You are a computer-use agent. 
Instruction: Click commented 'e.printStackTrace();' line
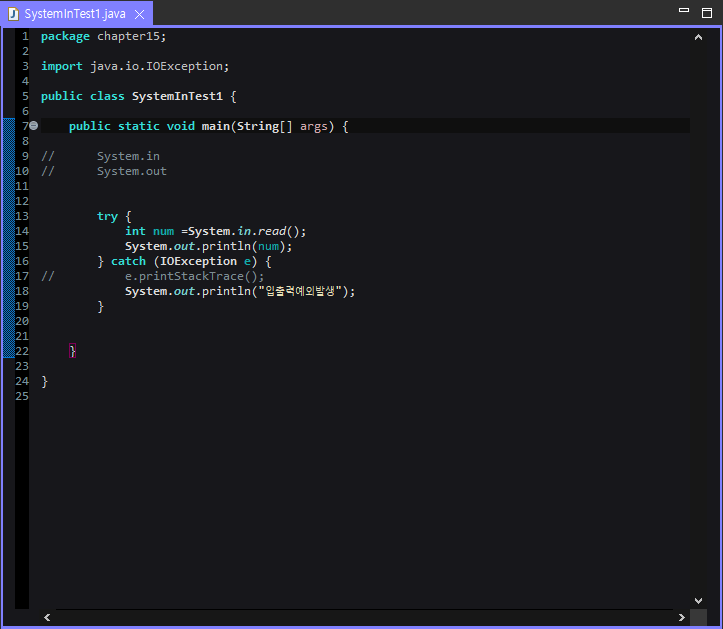195,276
